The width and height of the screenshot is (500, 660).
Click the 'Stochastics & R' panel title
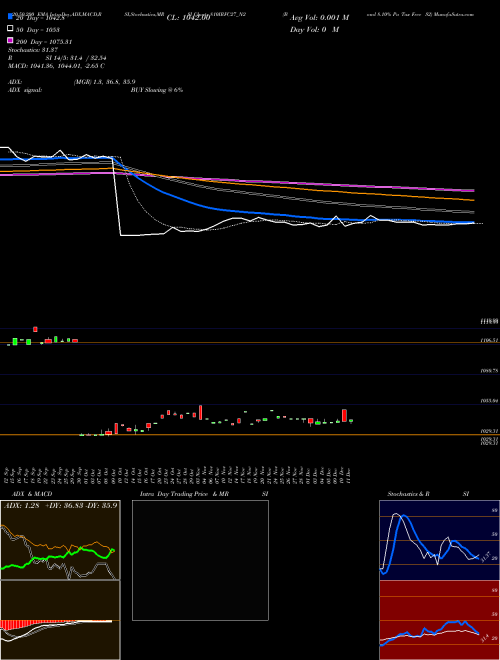click(408, 494)
